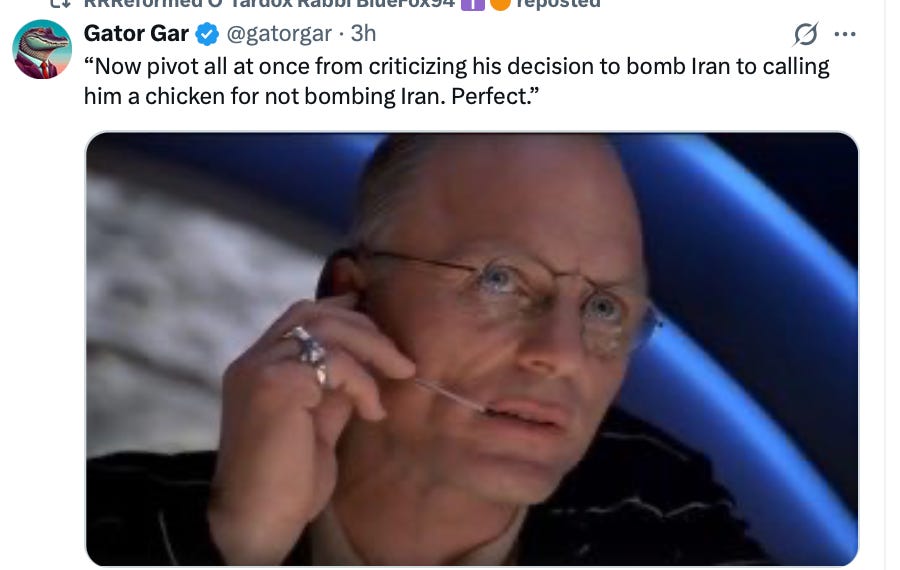900x570 pixels.
Task: Open the alligator profile avatar
Action: [42, 49]
